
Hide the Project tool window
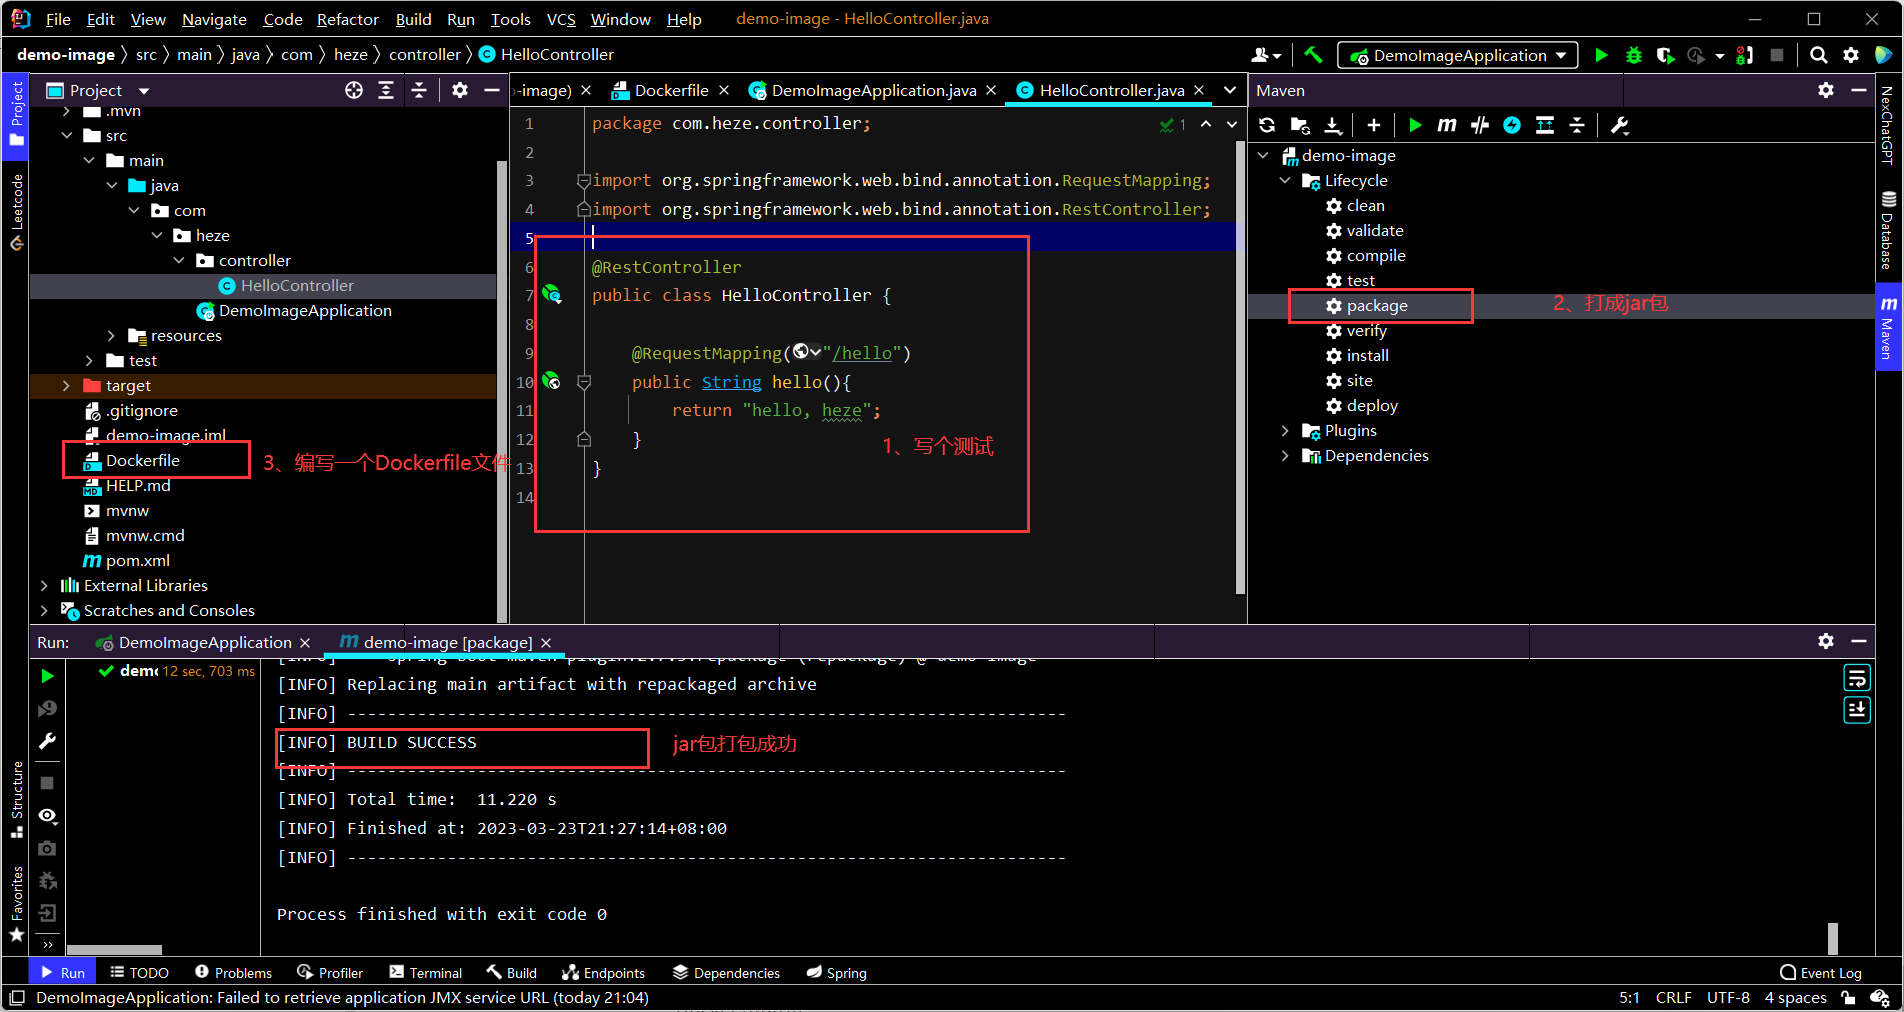coord(492,90)
